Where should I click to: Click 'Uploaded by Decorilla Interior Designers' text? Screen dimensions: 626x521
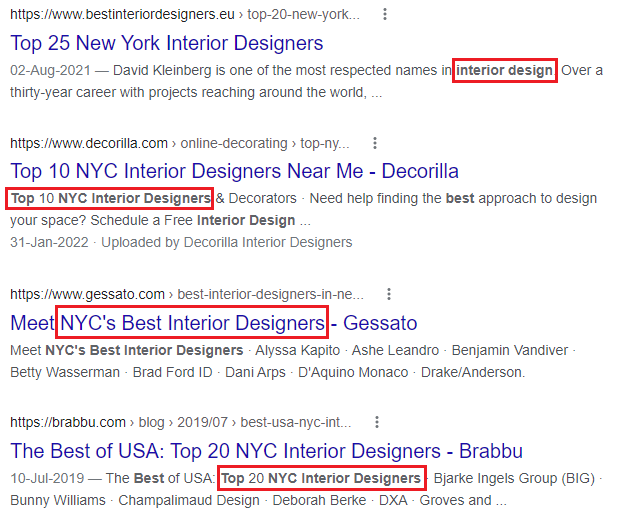[x=227, y=242]
